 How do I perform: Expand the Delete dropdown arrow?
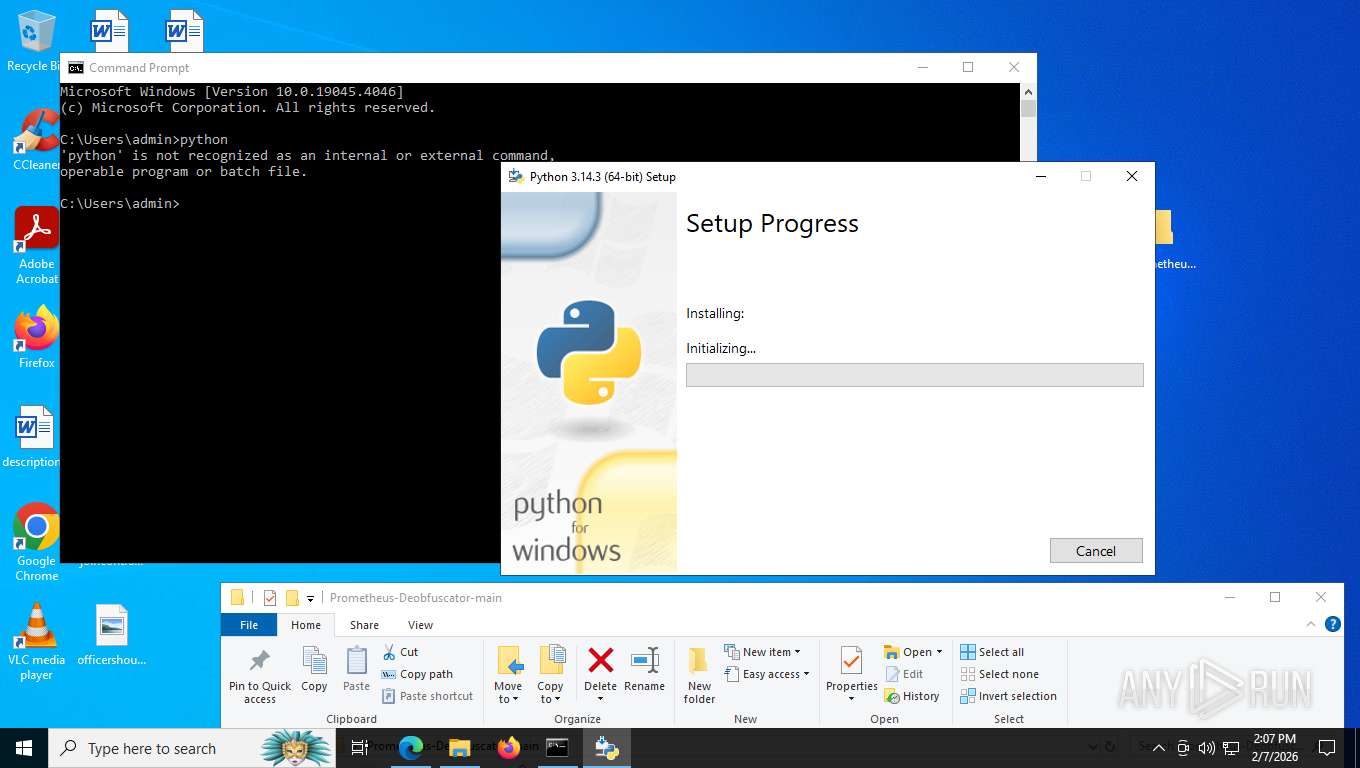[x=600, y=699]
